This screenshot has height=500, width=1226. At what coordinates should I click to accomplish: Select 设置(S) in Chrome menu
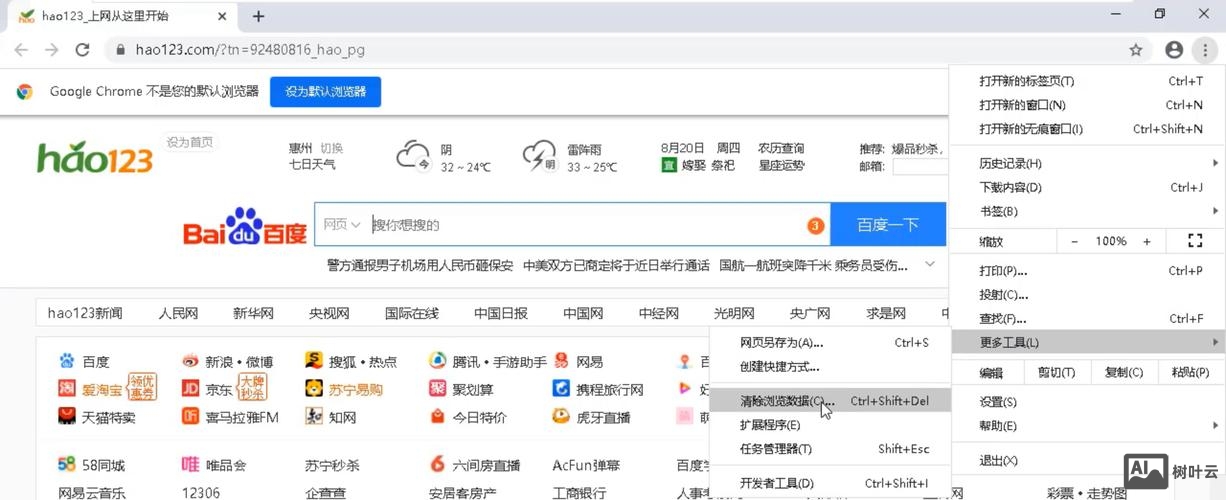[x=1087, y=402]
